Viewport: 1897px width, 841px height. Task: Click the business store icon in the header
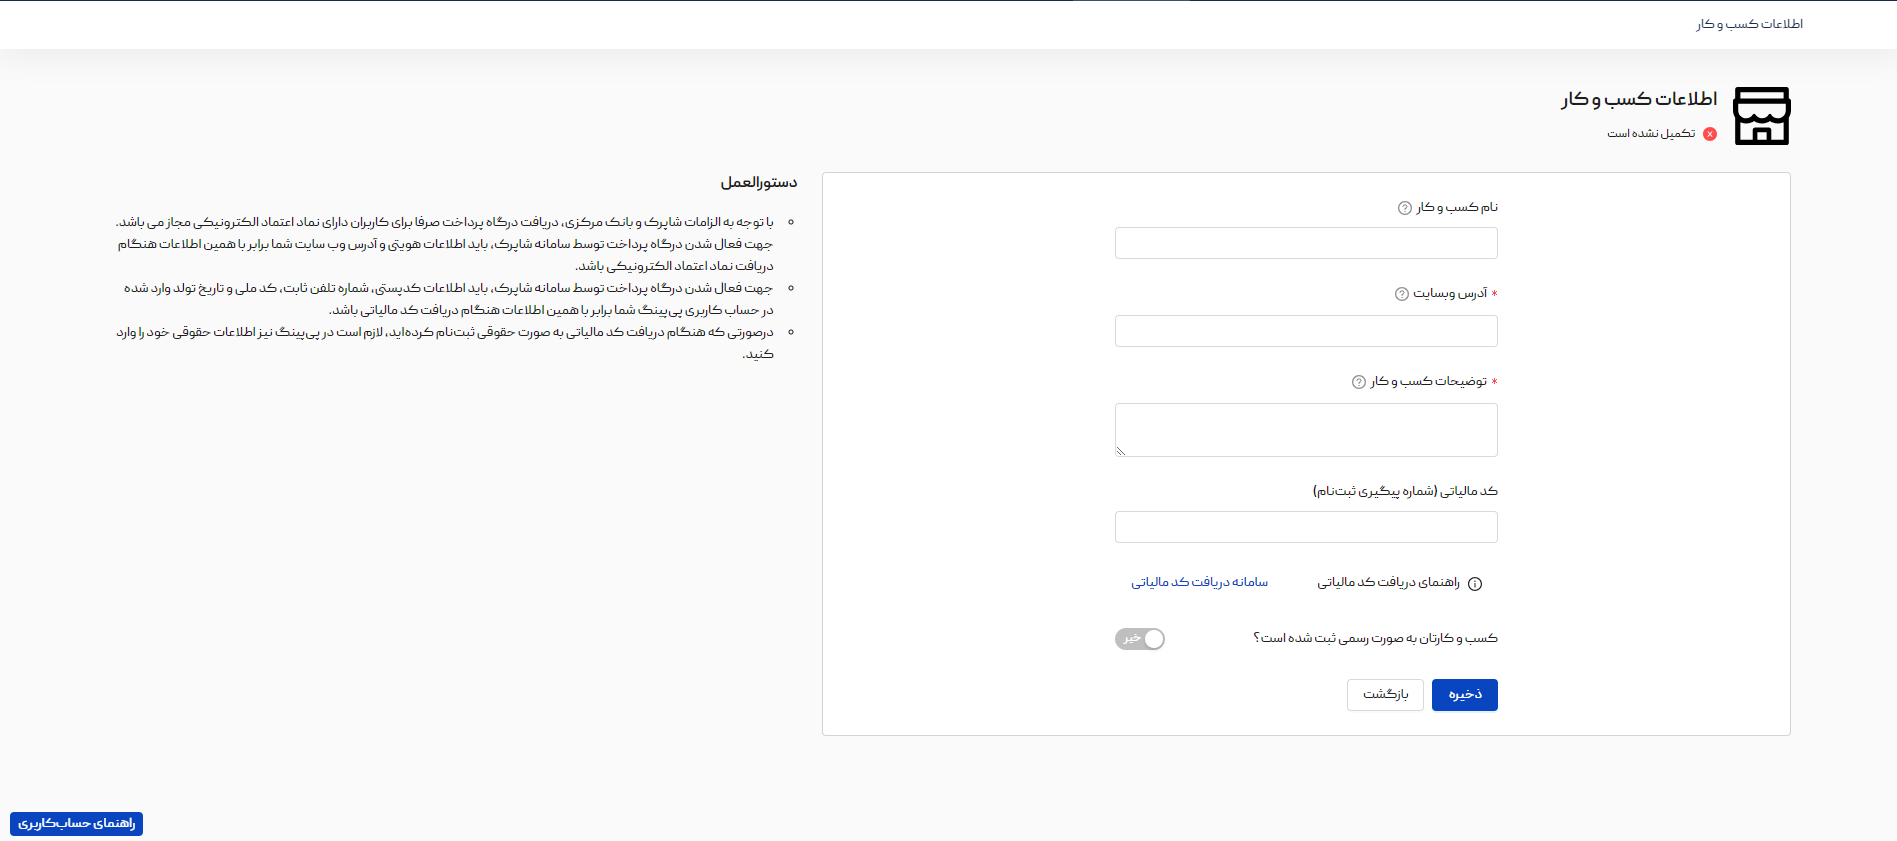(x=1762, y=116)
